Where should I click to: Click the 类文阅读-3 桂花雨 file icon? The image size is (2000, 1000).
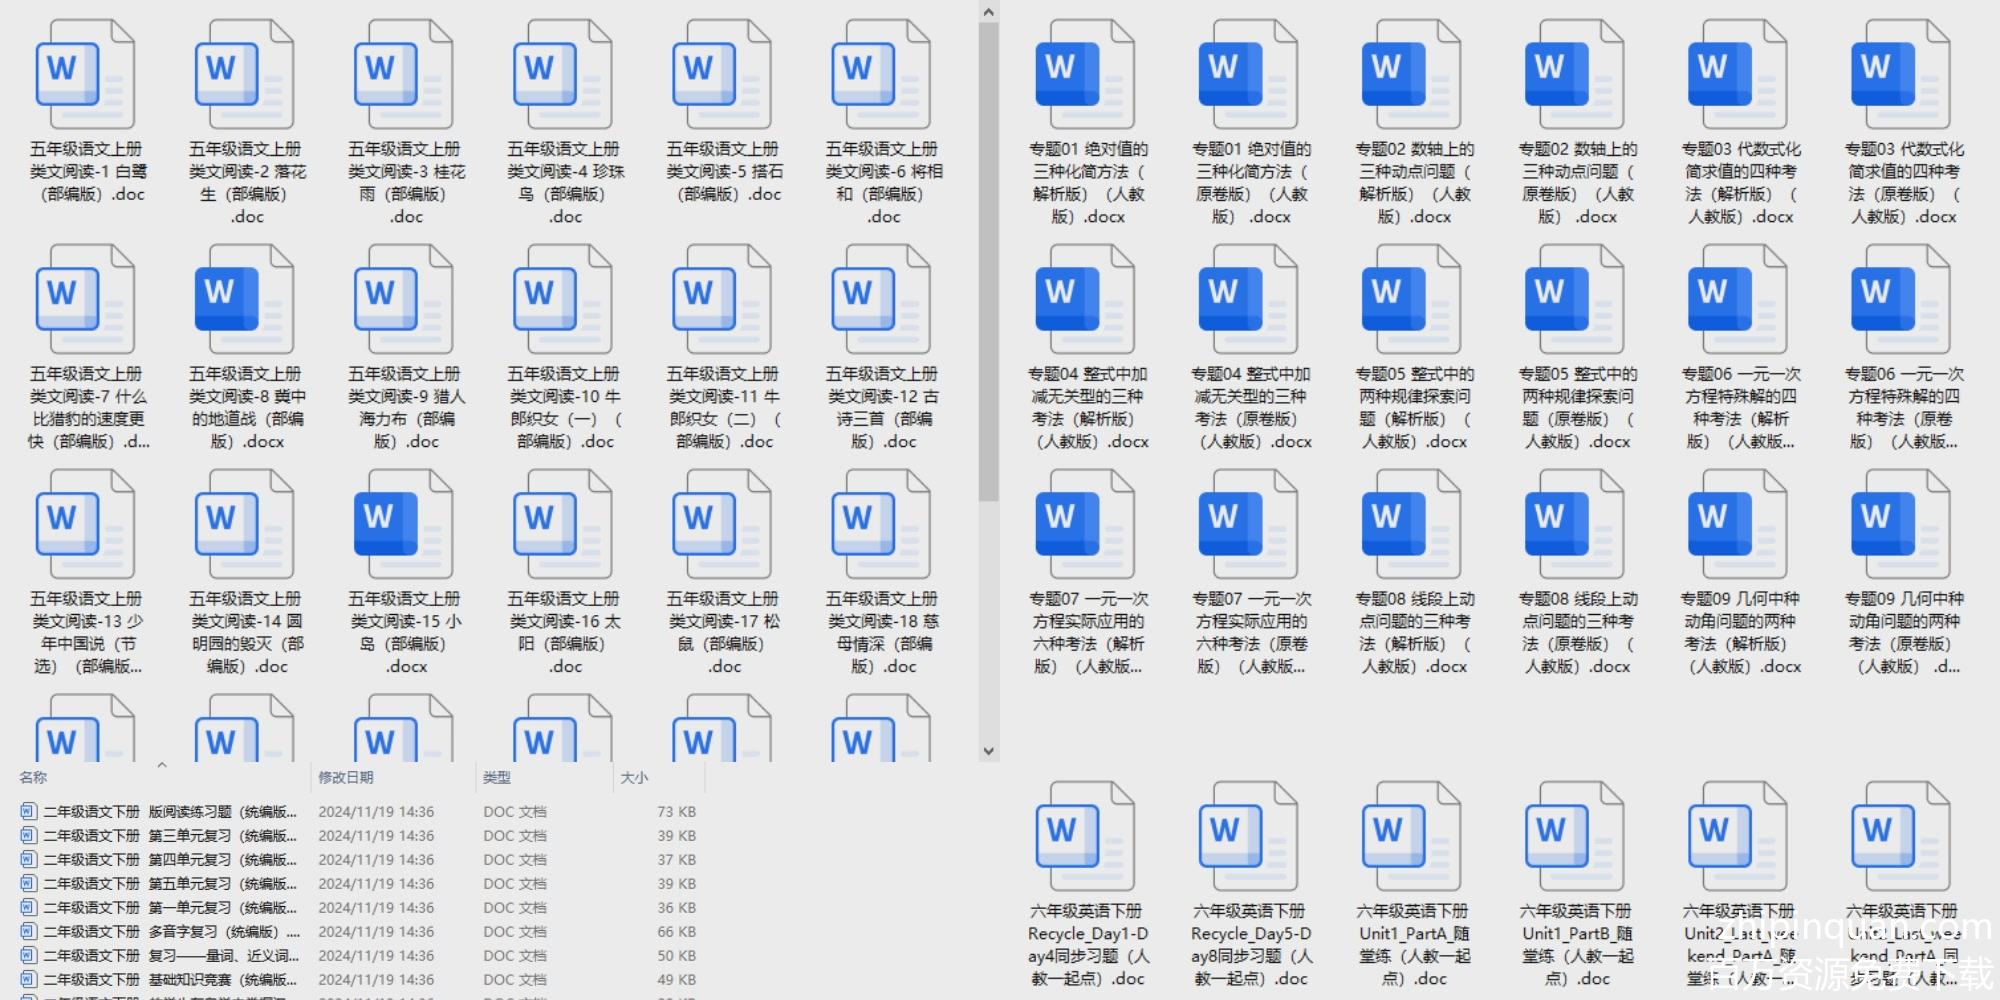[x=404, y=75]
